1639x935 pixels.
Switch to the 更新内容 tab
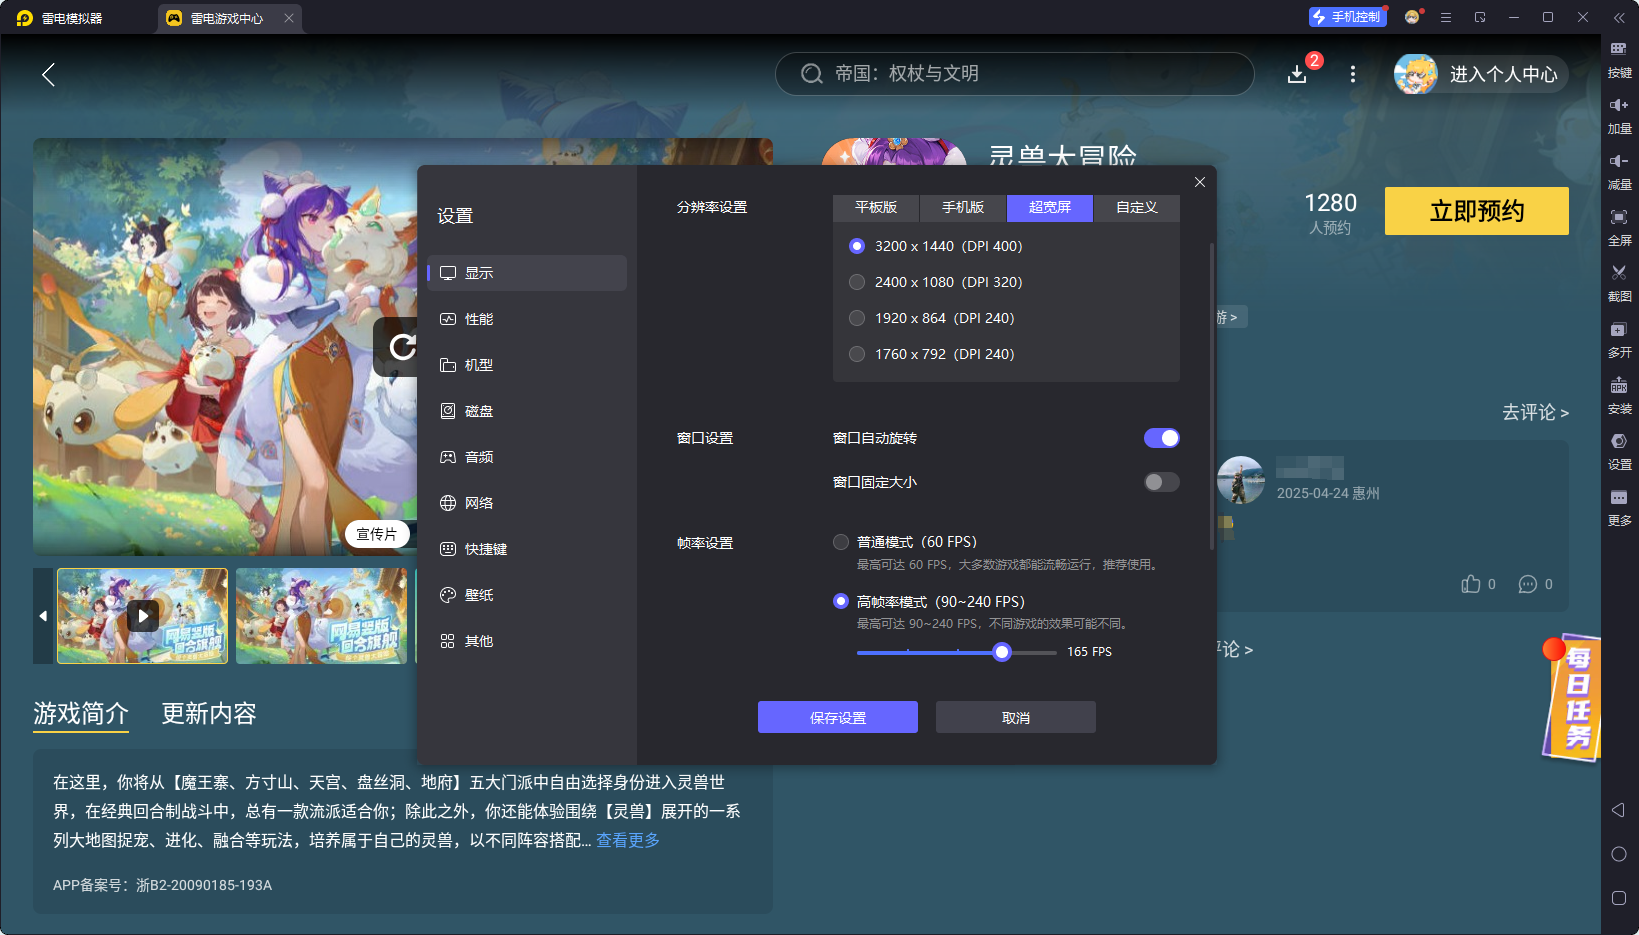[208, 713]
